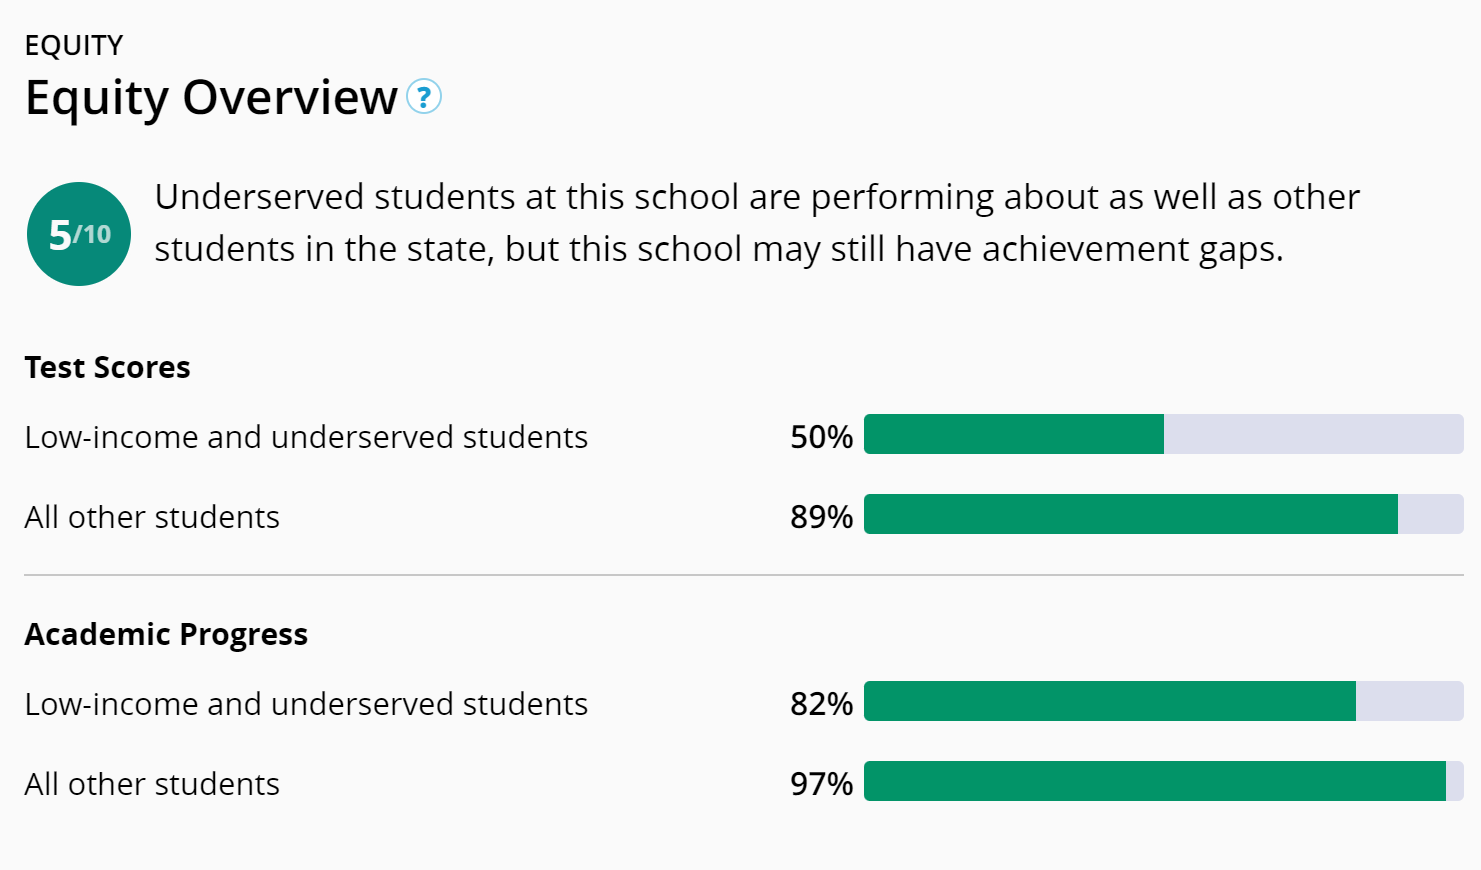The width and height of the screenshot is (1481, 870).
Task: Click Low-income and underserved students under Academic Progress
Action: tap(306, 704)
